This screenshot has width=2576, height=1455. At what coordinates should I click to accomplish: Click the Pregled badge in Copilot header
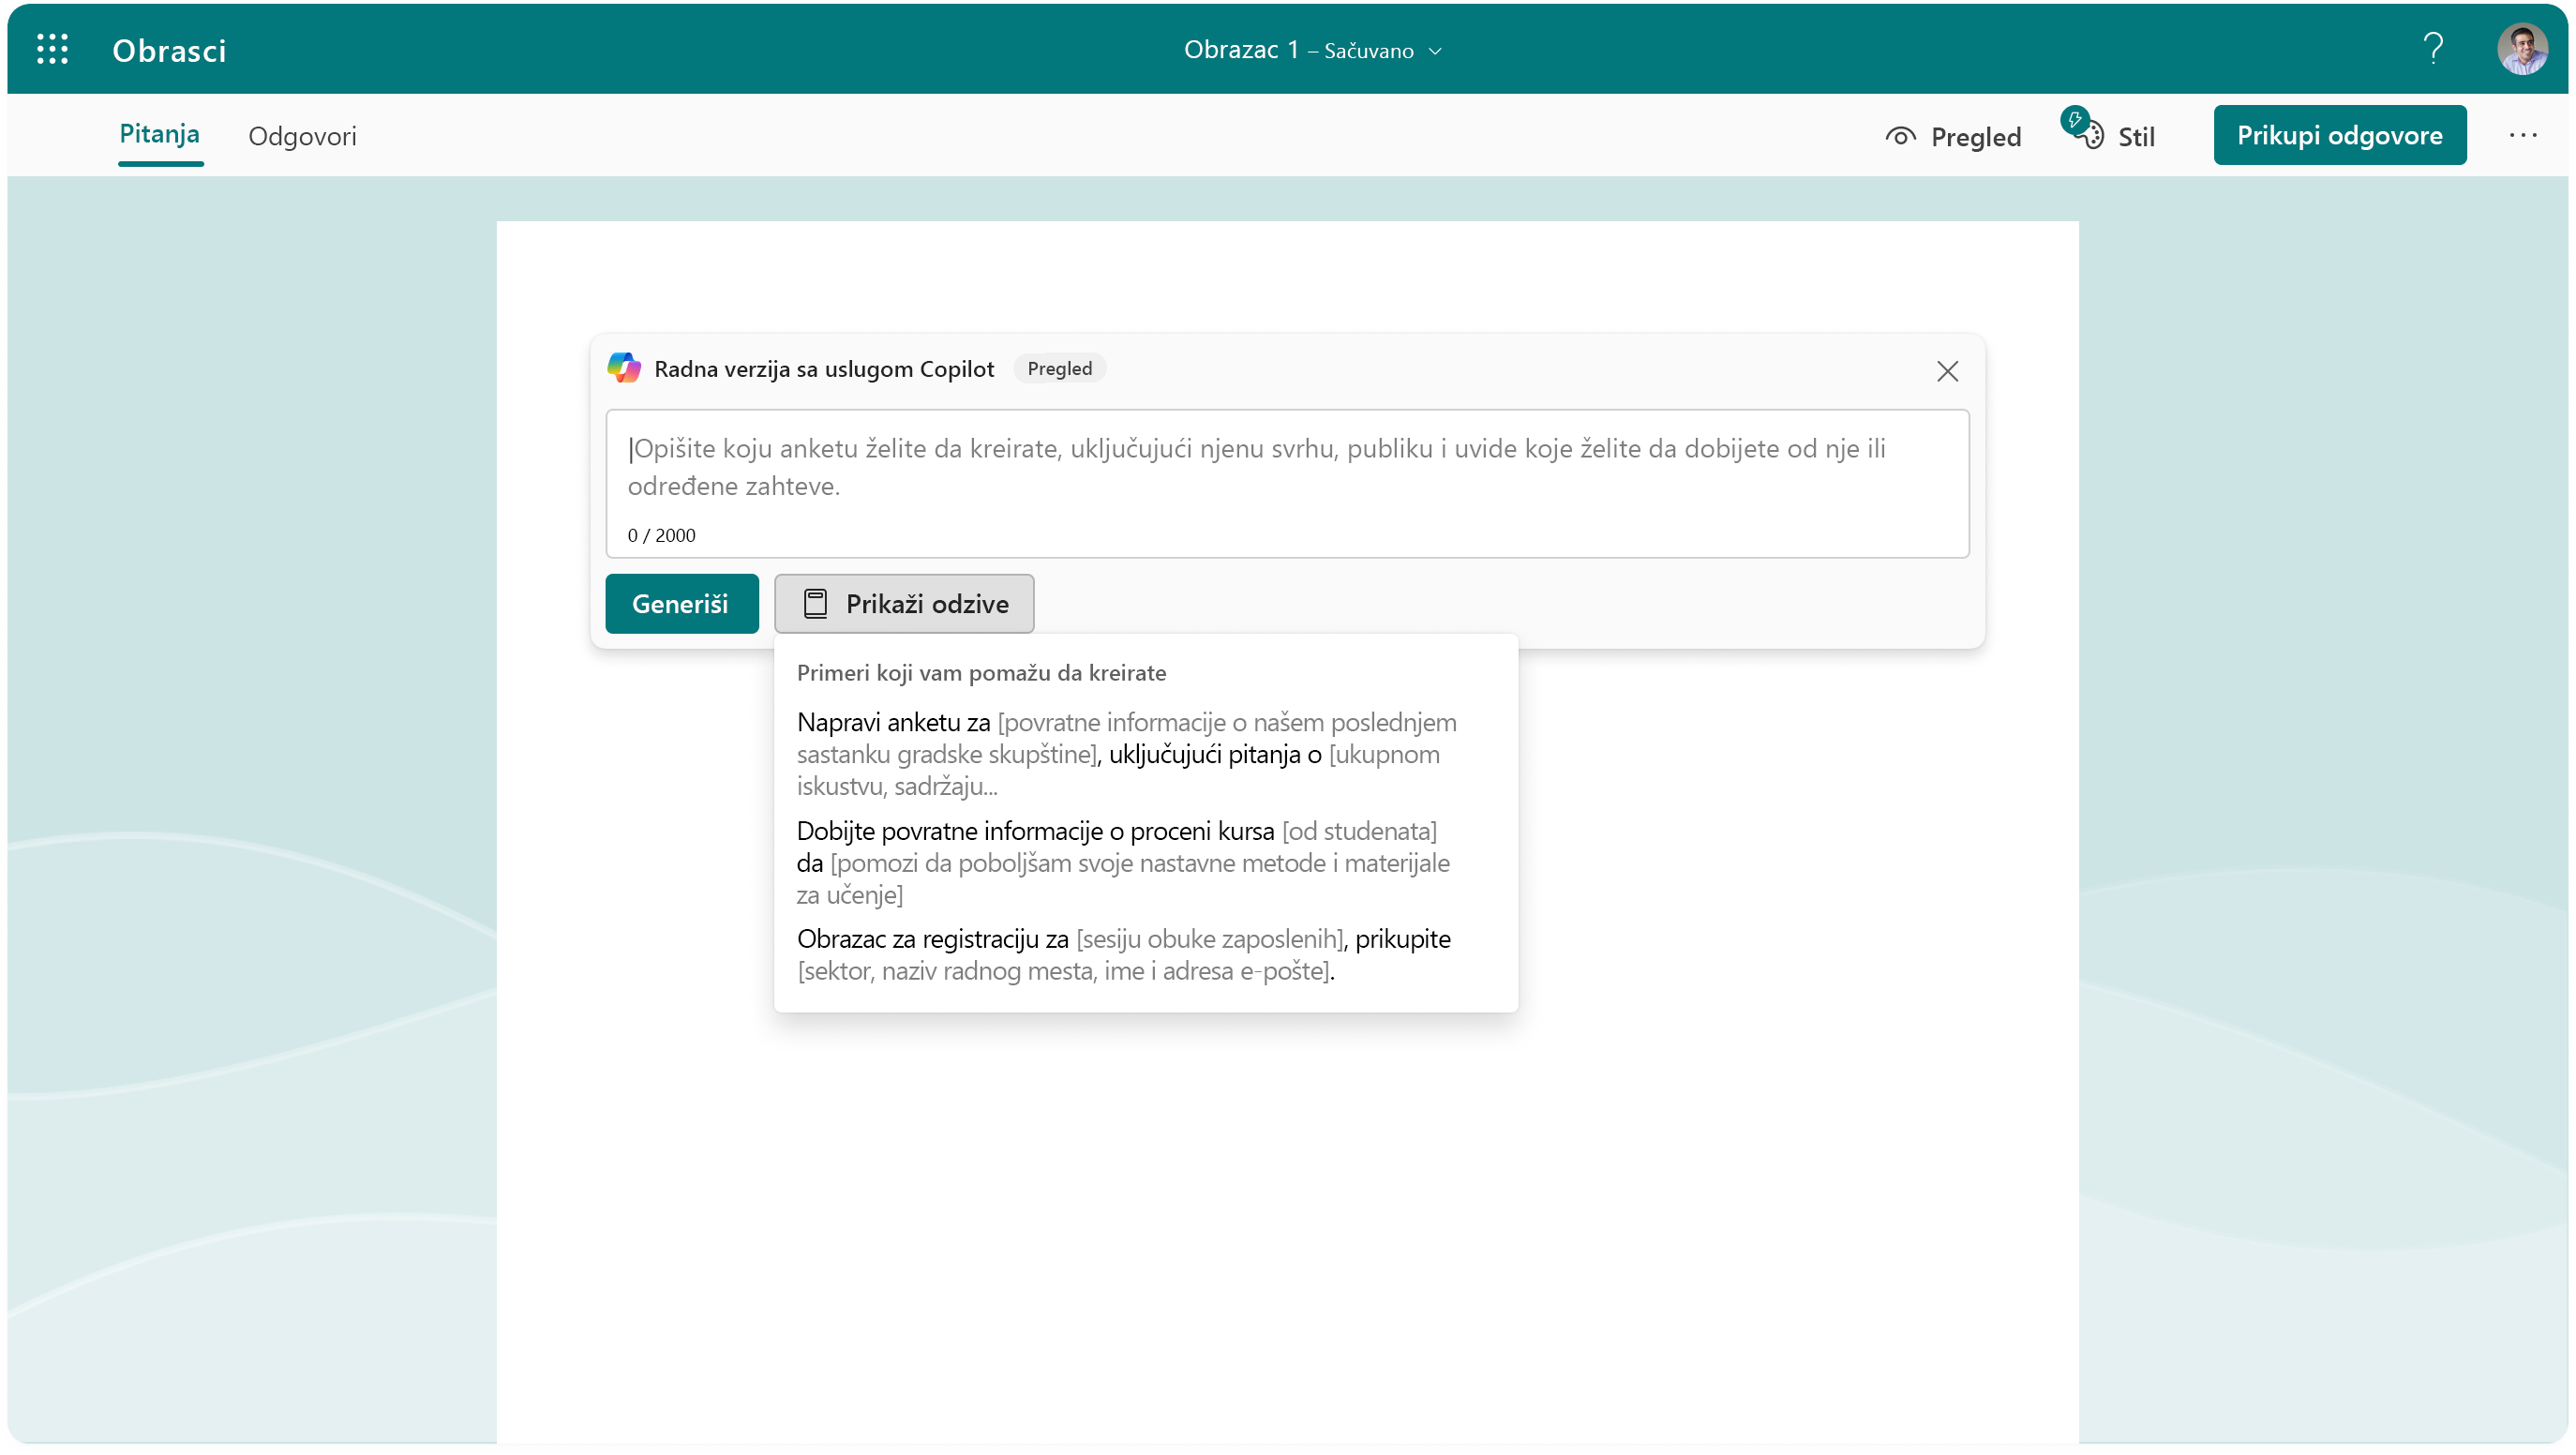(1059, 368)
